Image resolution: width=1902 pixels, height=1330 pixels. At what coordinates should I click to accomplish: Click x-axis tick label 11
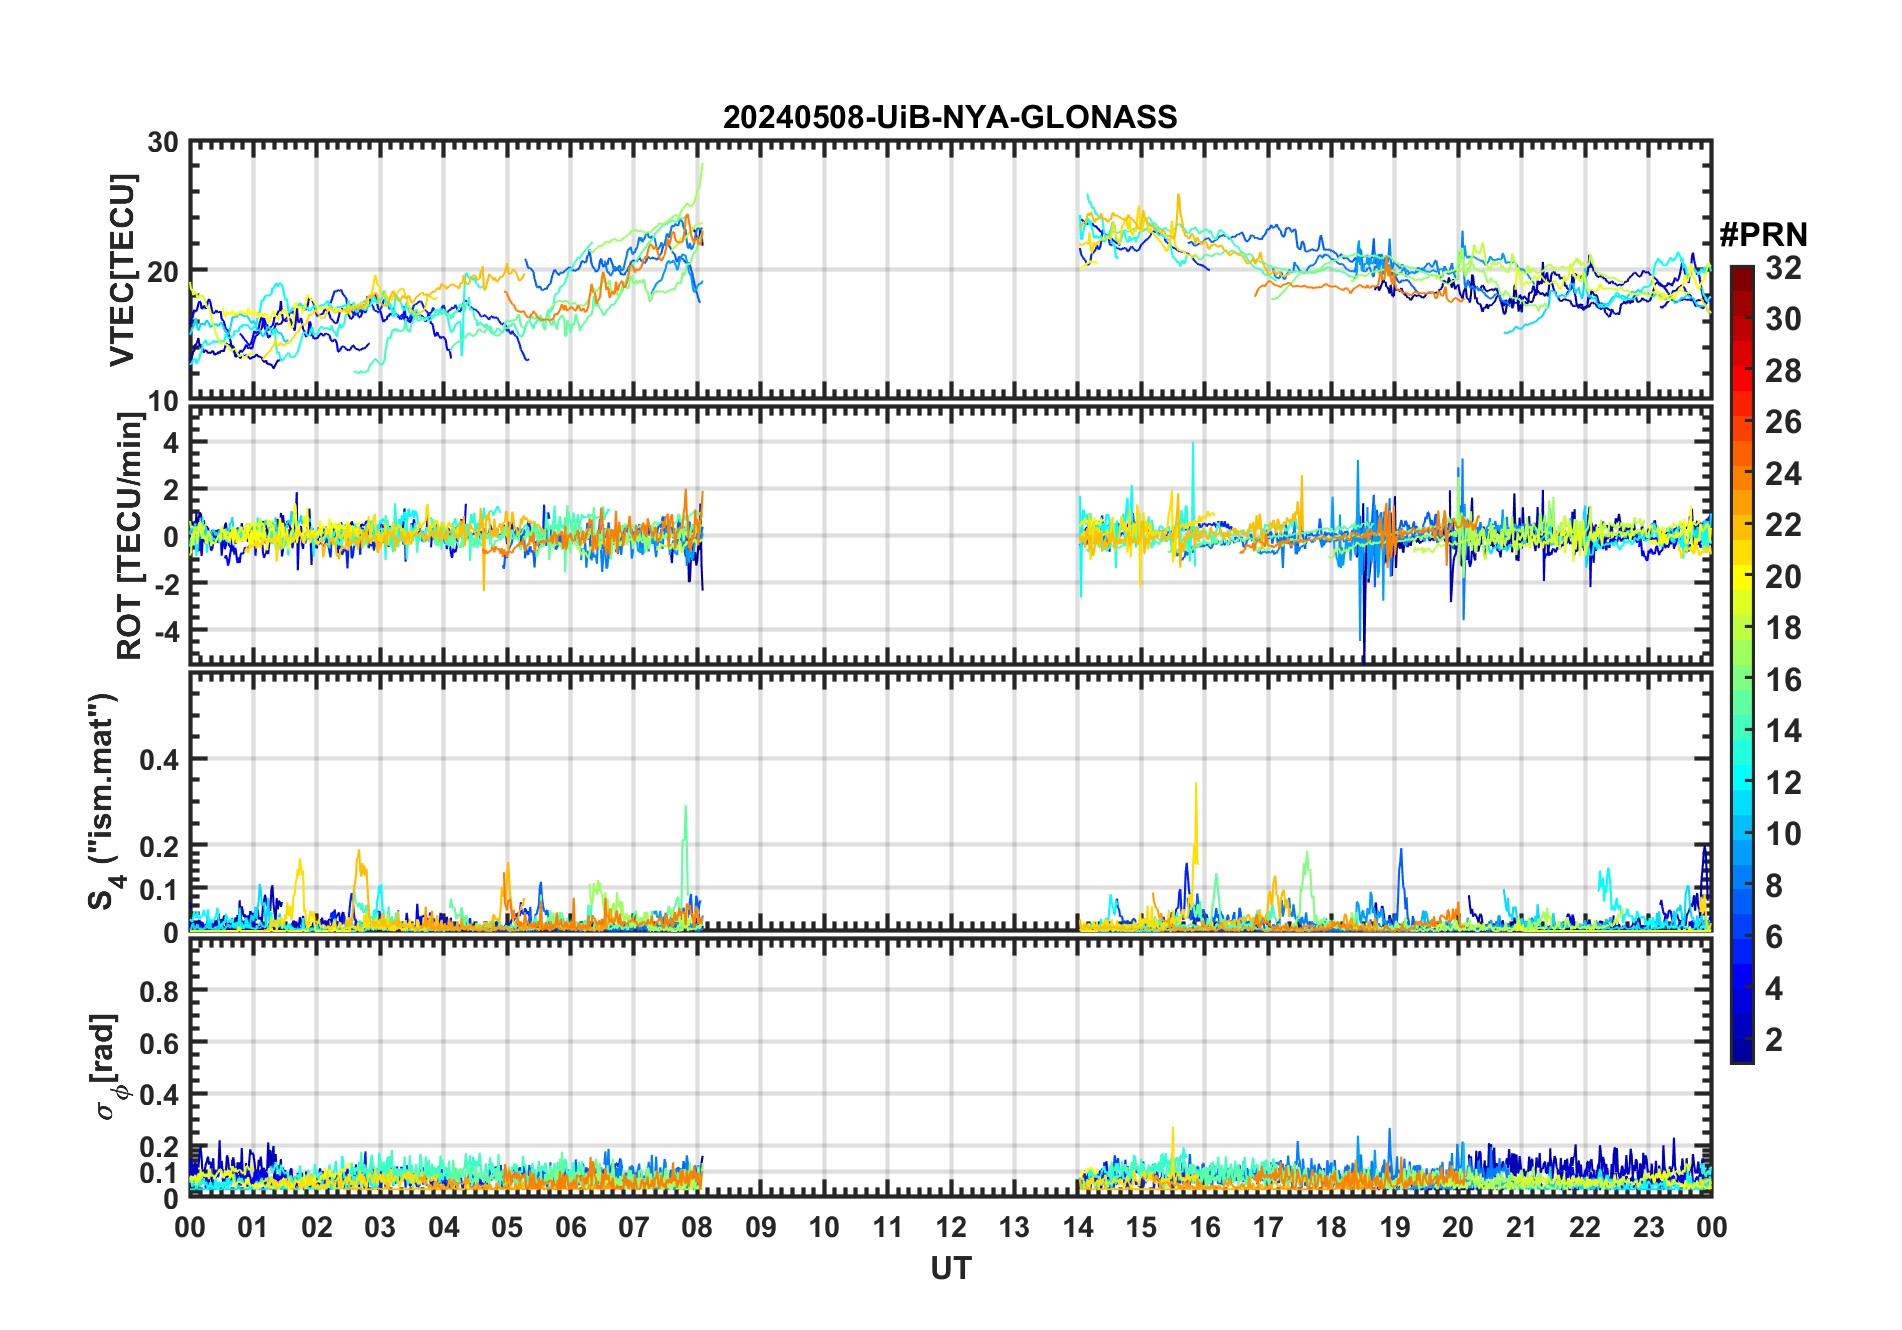click(887, 1228)
